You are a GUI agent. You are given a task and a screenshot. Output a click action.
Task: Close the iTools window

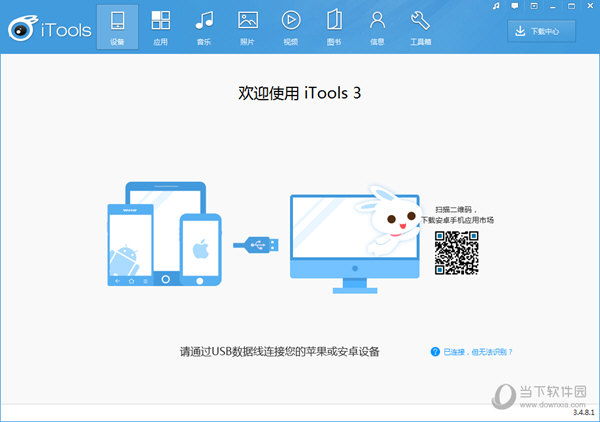click(x=590, y=6)
